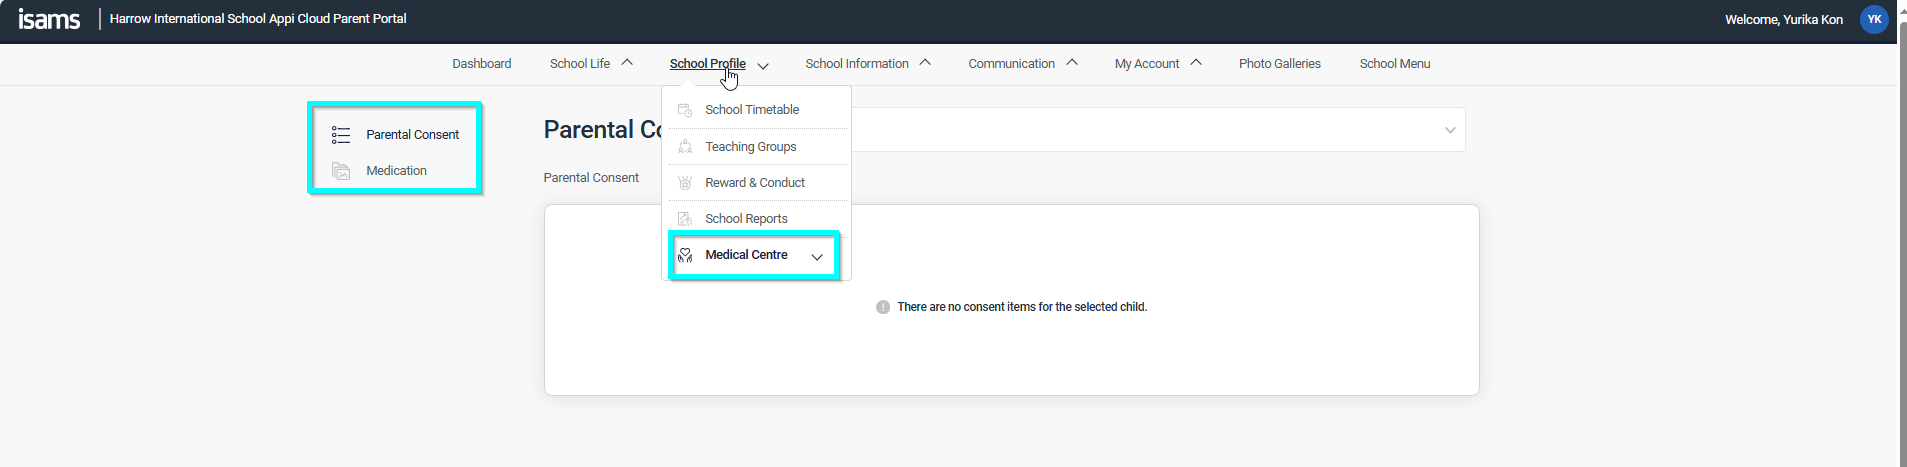The image size is (1907, 467).
Task: Click the Parental Consent list icon
Action: pos(341,135)
